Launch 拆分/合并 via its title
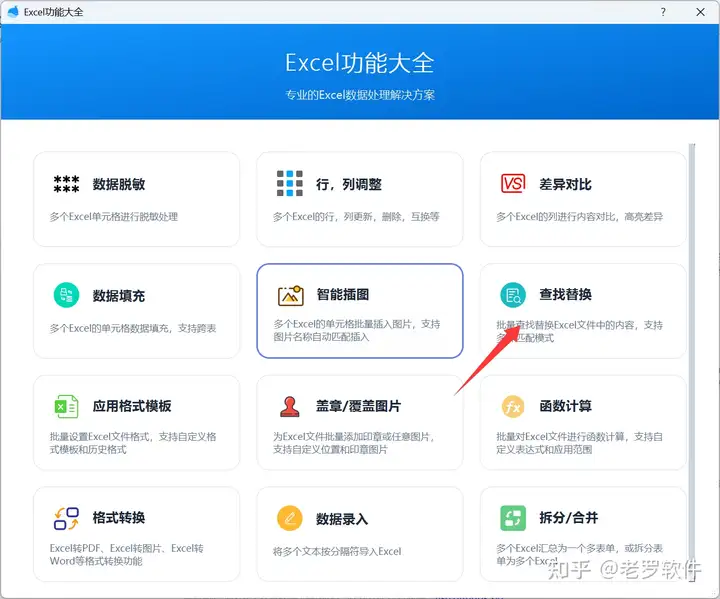Screen dimensions: 720x599 [568, 518]
